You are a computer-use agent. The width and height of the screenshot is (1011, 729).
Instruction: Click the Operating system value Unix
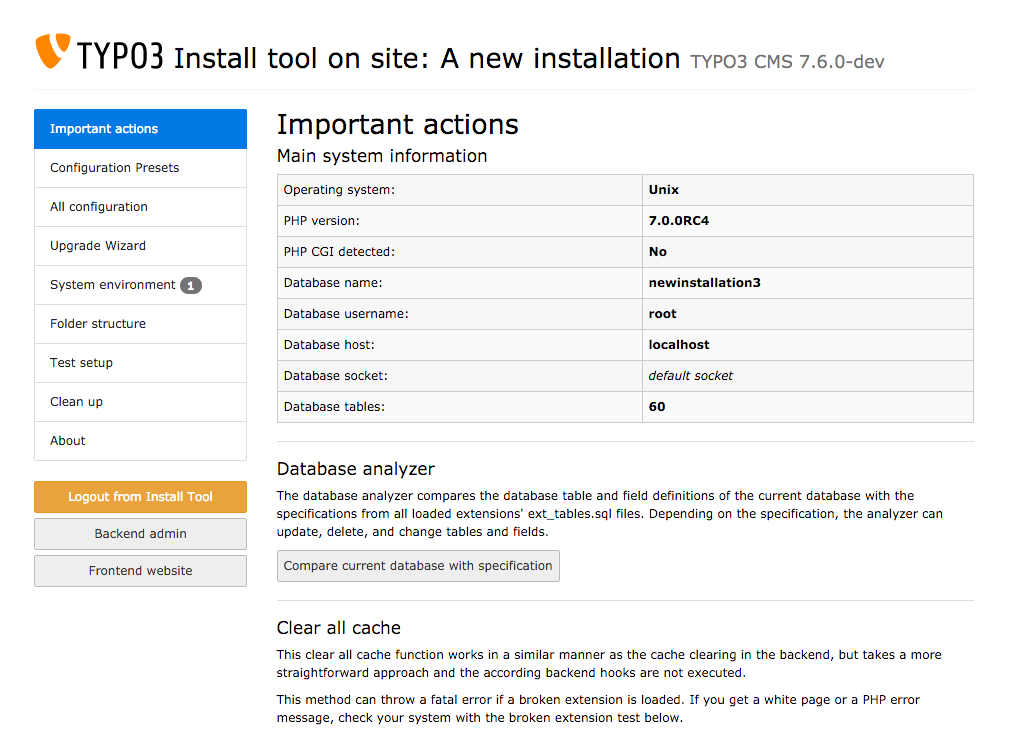click(x=663, y=190)
